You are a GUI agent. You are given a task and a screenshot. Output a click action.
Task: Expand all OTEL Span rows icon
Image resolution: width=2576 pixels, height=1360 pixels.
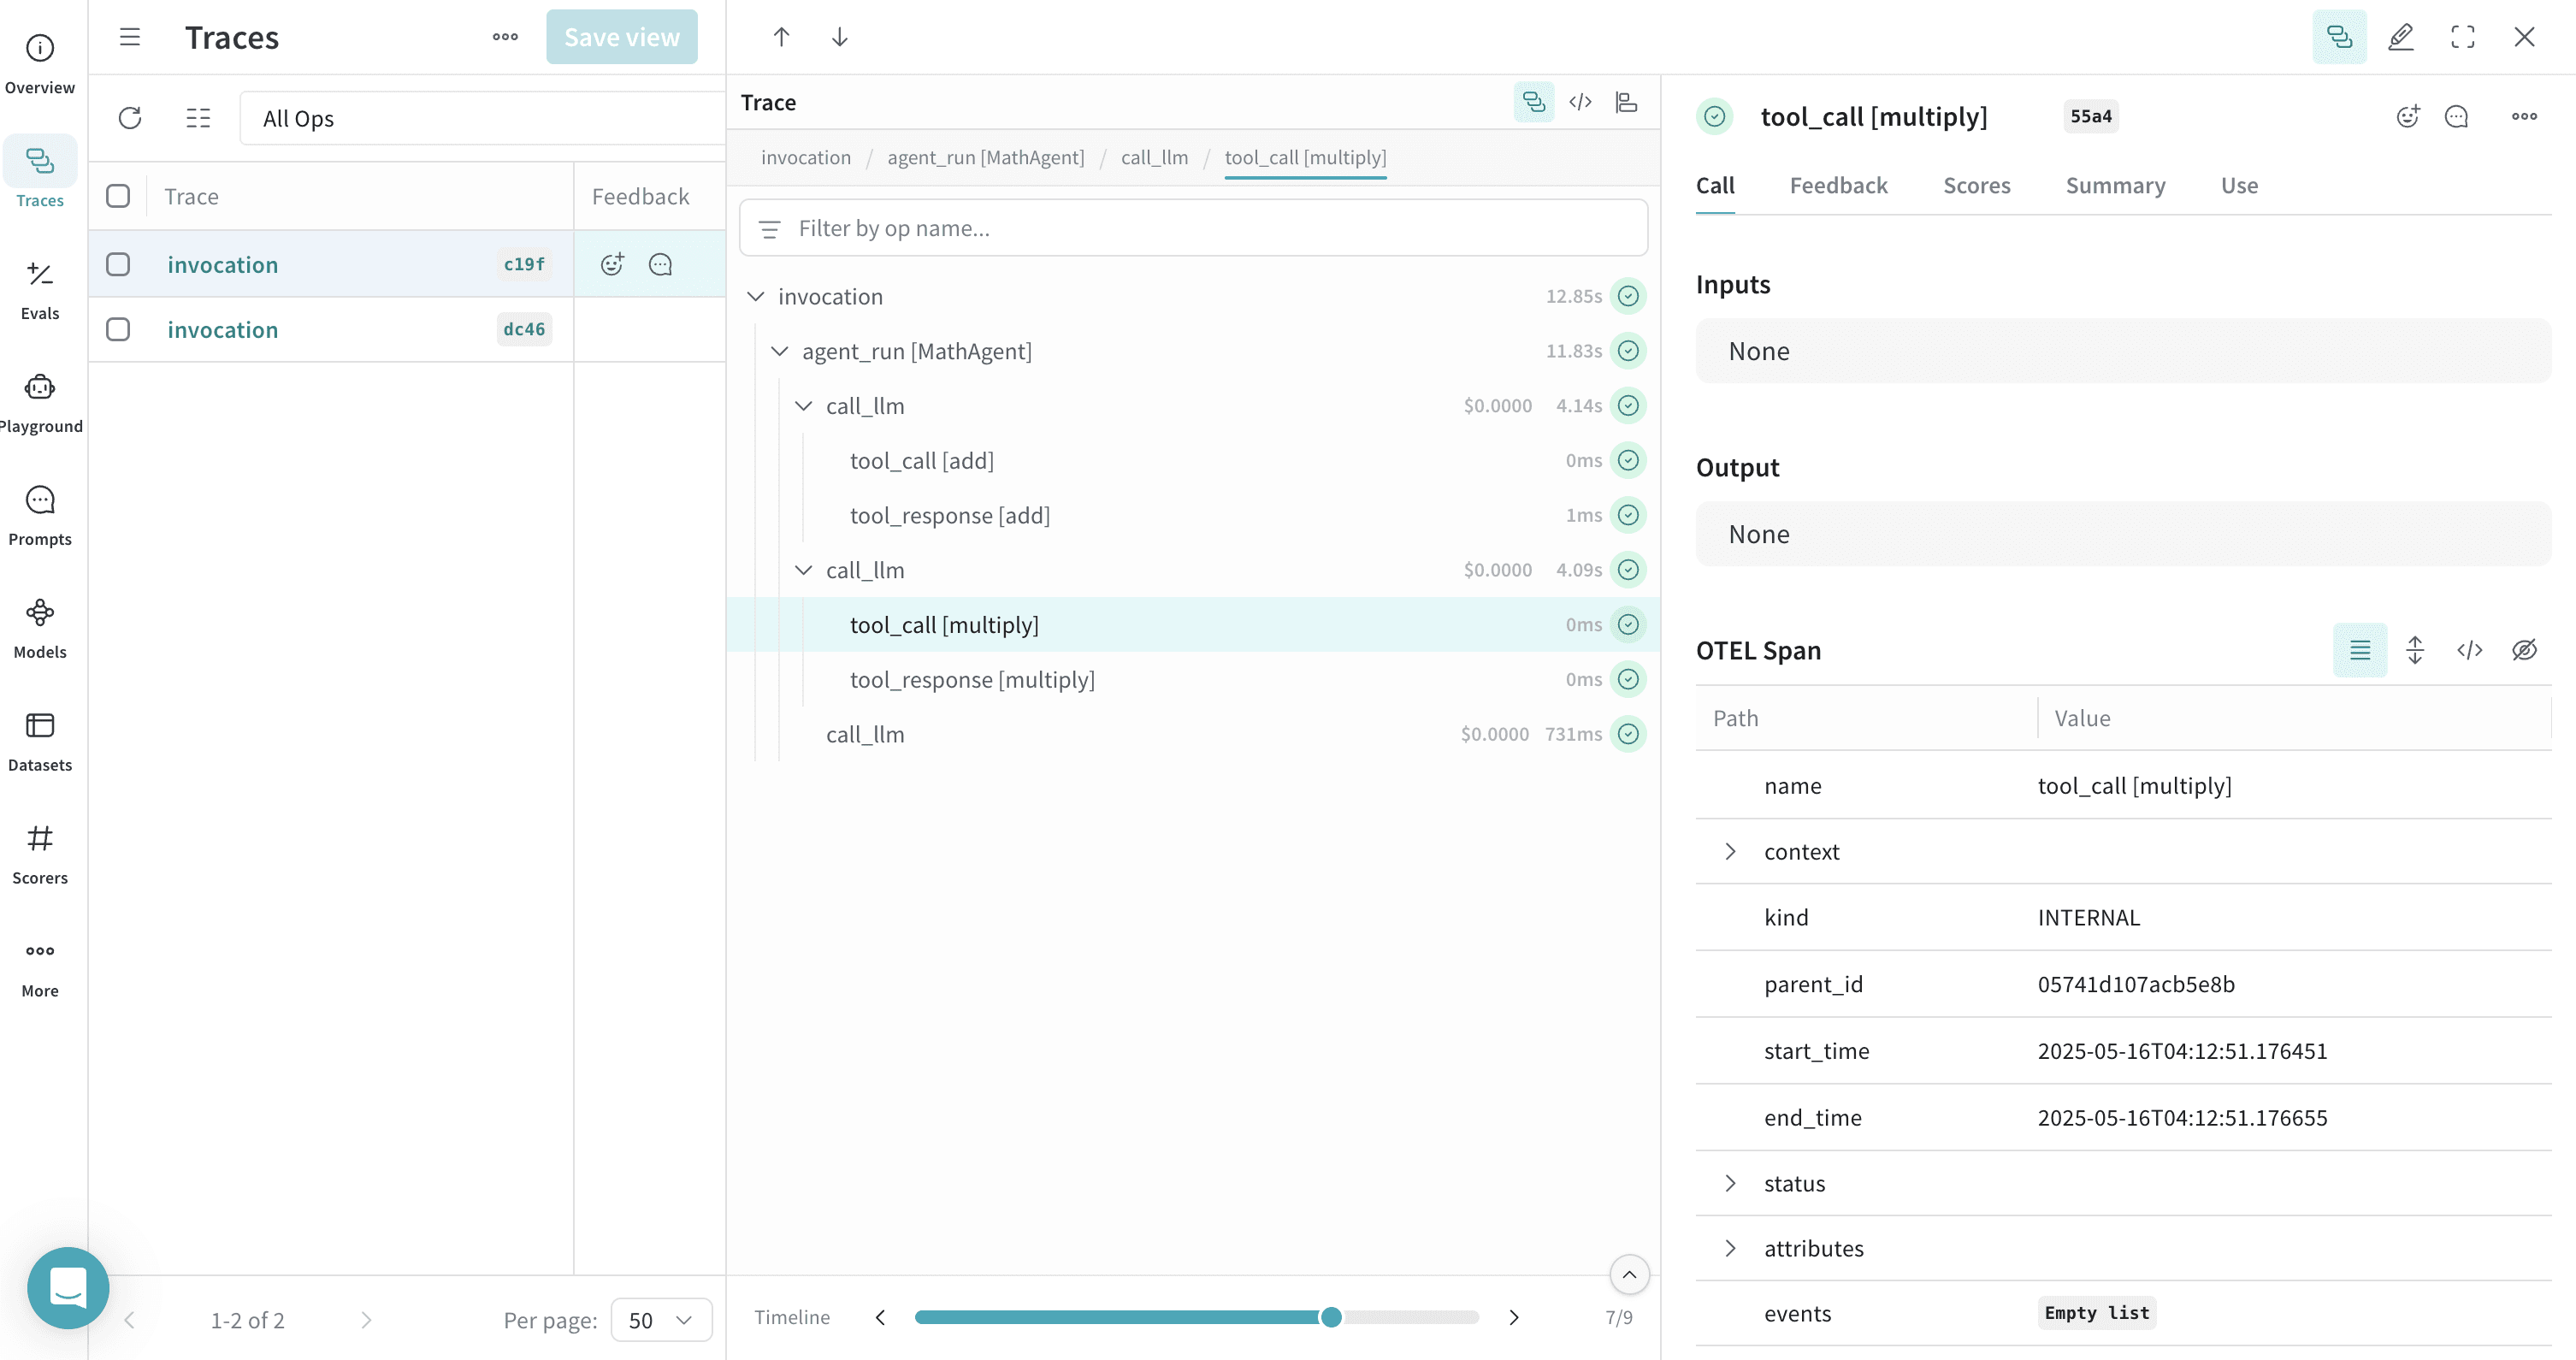(x=2415, y=650)
